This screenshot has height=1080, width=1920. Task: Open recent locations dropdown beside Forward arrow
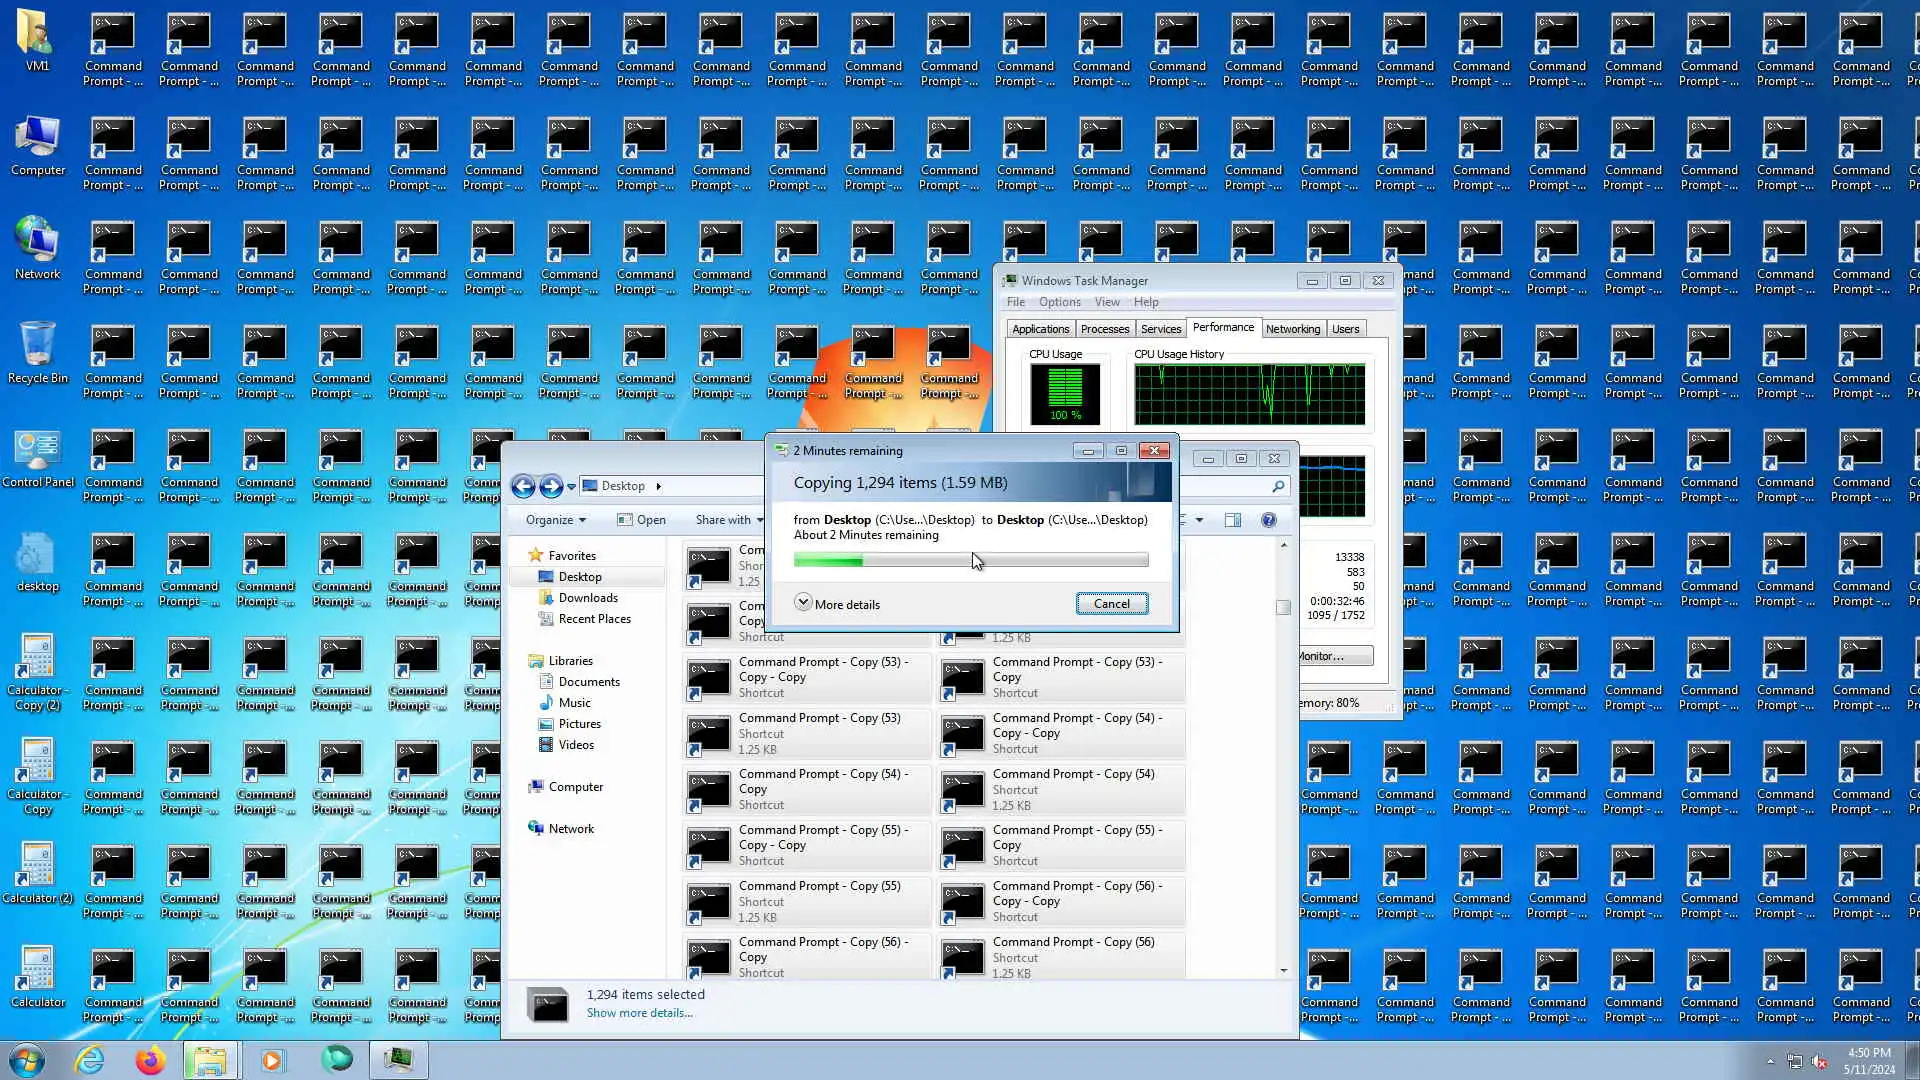[x=571, y=487]
